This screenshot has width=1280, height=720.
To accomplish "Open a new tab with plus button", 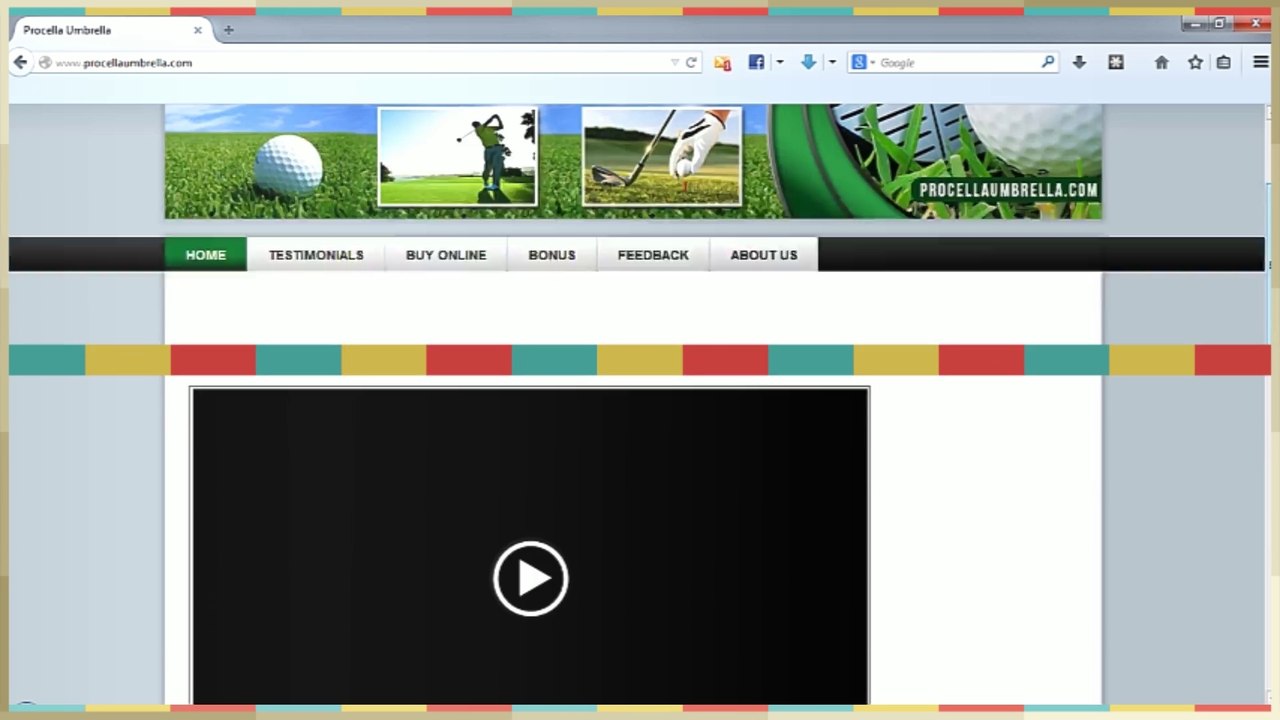I will point(228,30).
